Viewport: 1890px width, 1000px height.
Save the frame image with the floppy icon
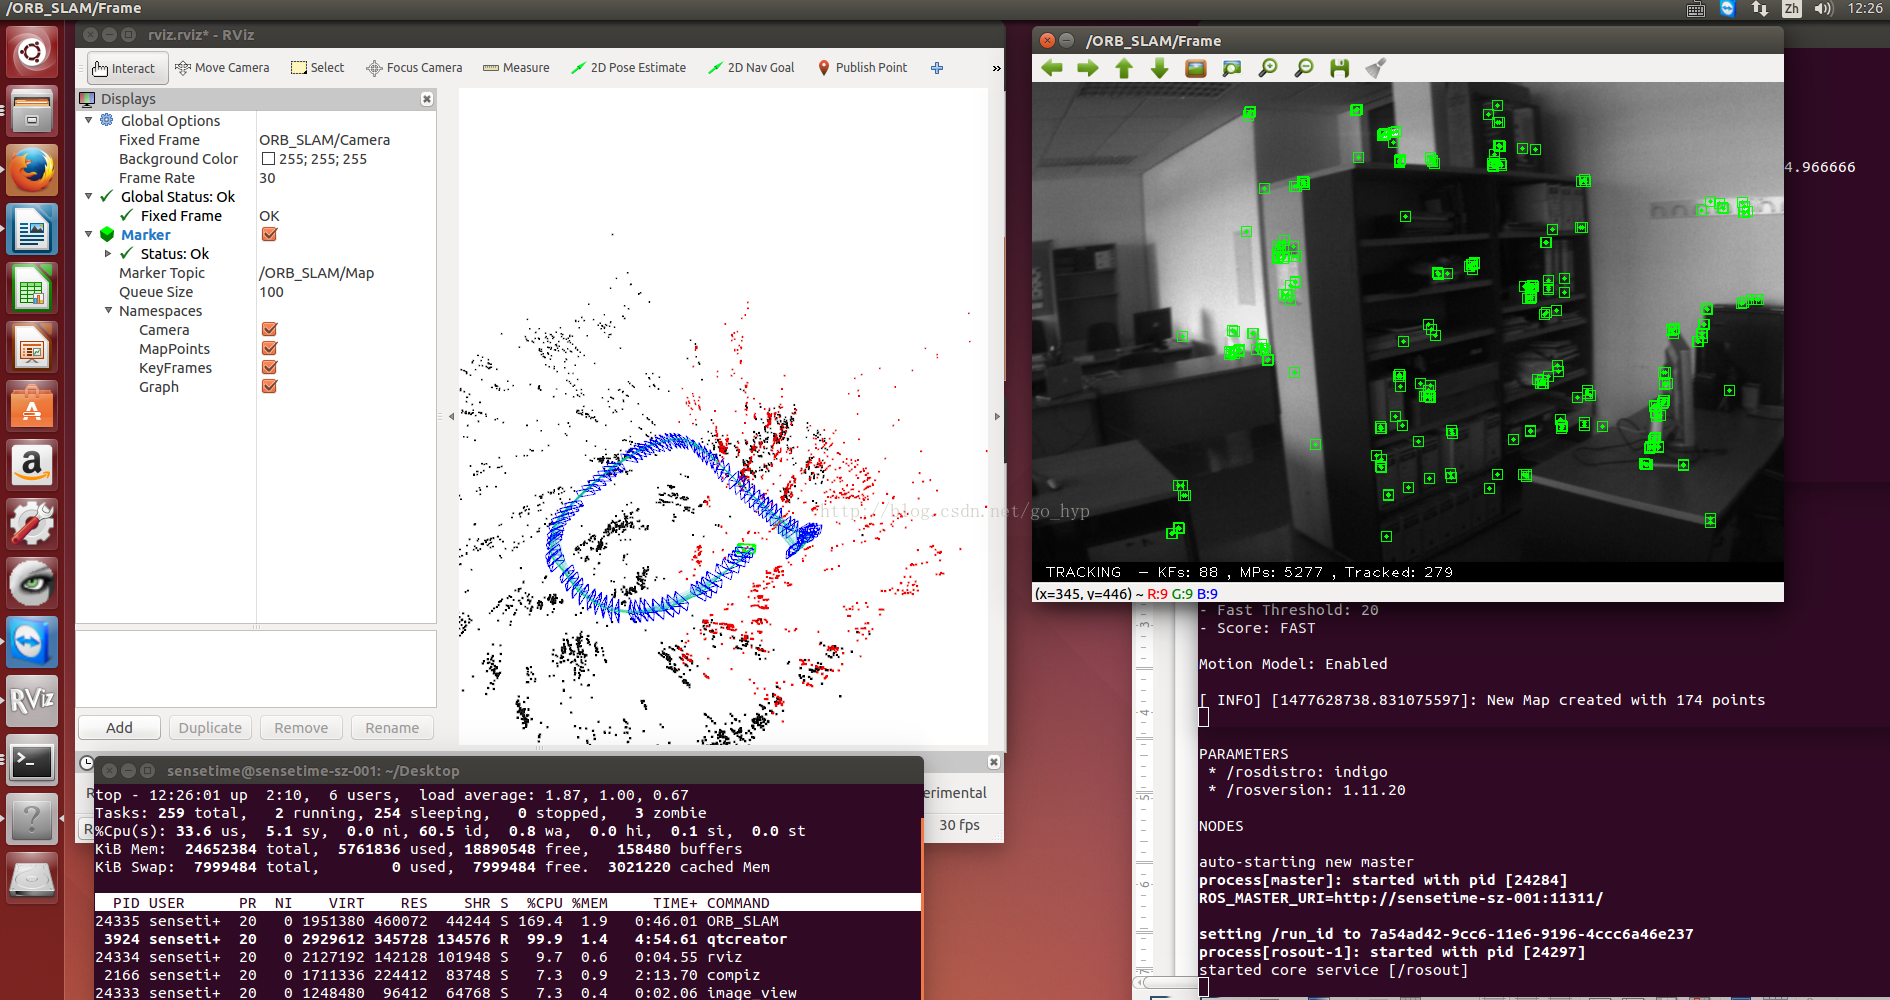[1340, 68]
